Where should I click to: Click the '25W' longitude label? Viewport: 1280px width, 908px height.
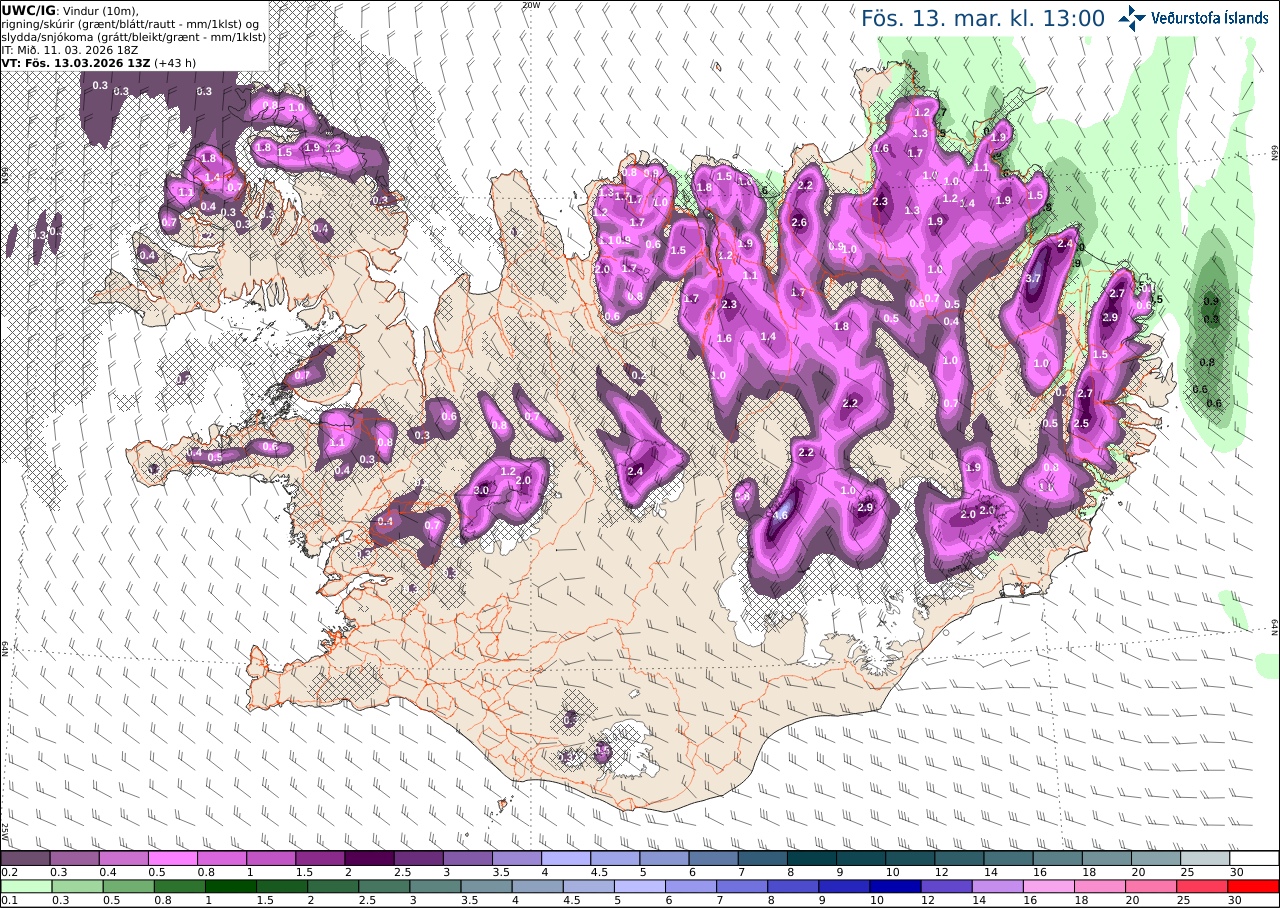tap(5, 832)
